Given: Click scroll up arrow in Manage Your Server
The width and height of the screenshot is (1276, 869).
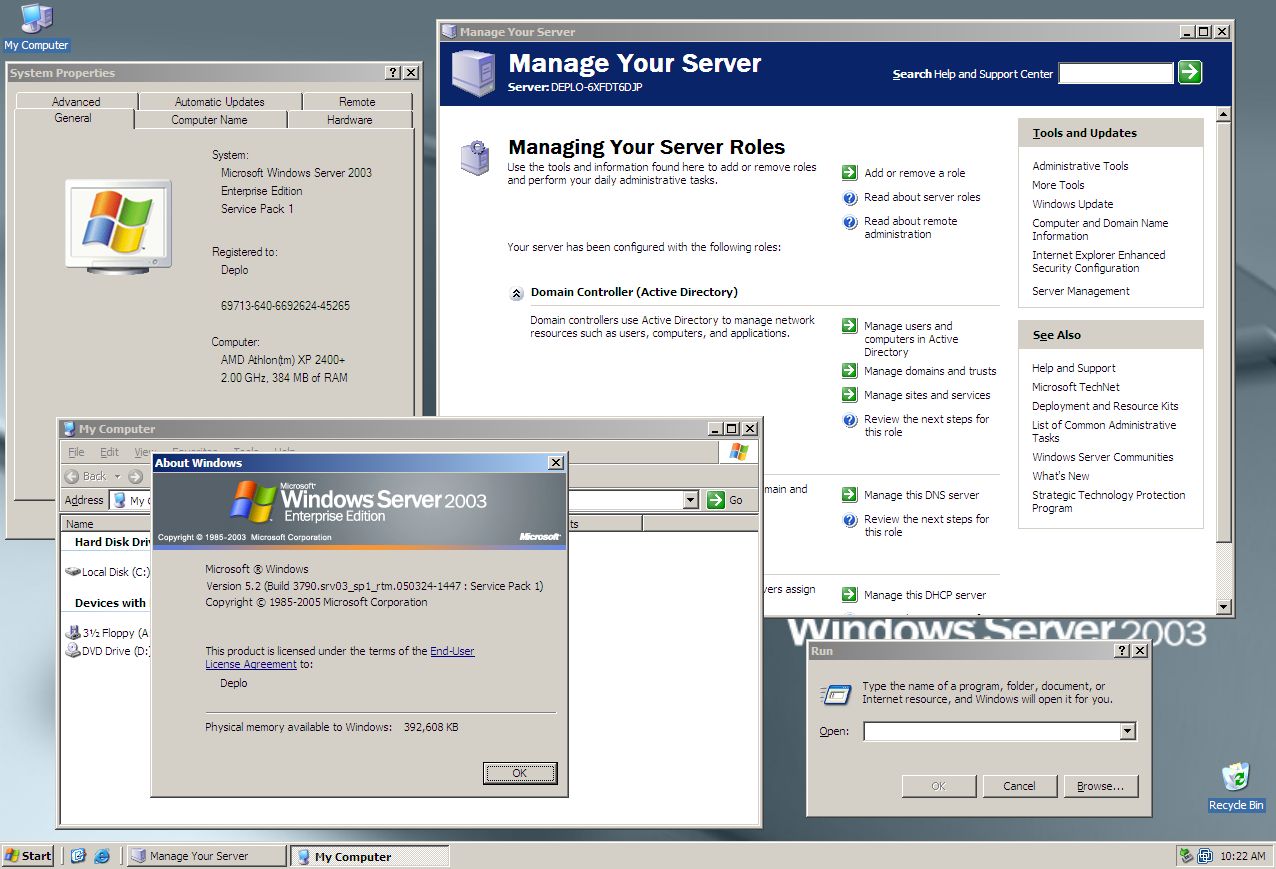Looking at the screenshot, I should (x=1223, y=114).
